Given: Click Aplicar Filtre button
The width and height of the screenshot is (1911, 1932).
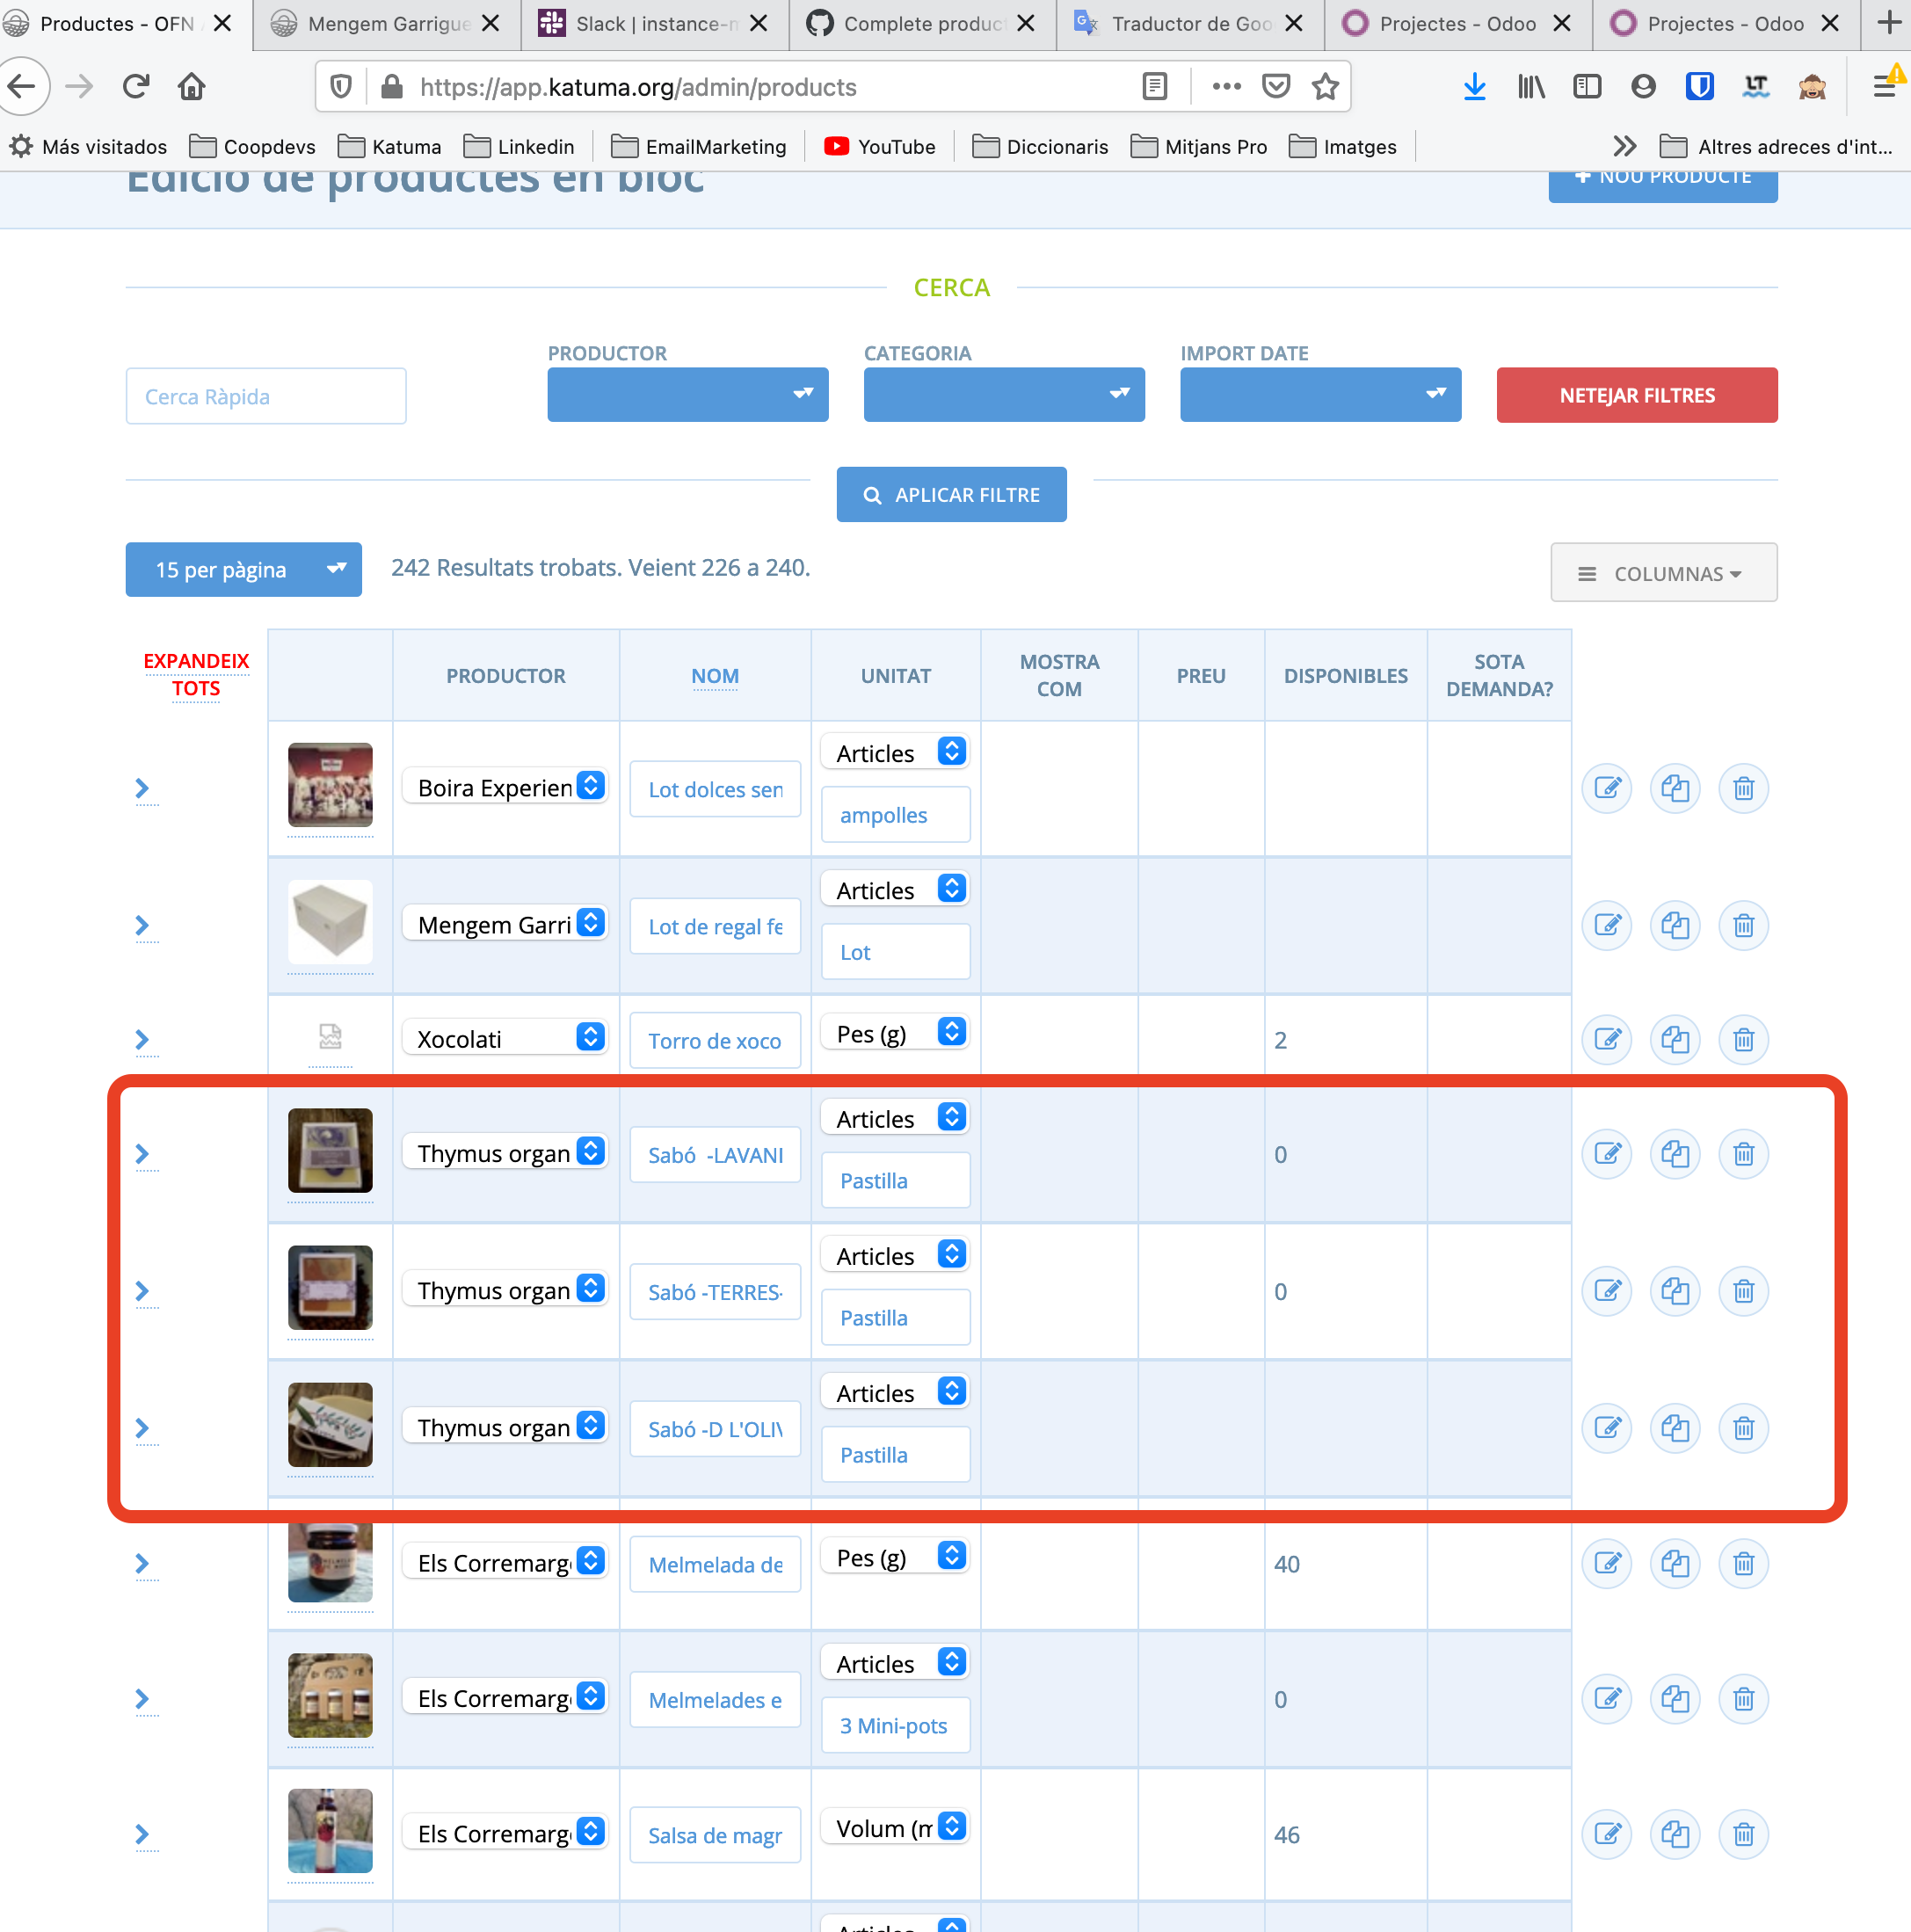Looking at the screenshot, I should coord(951,495).
